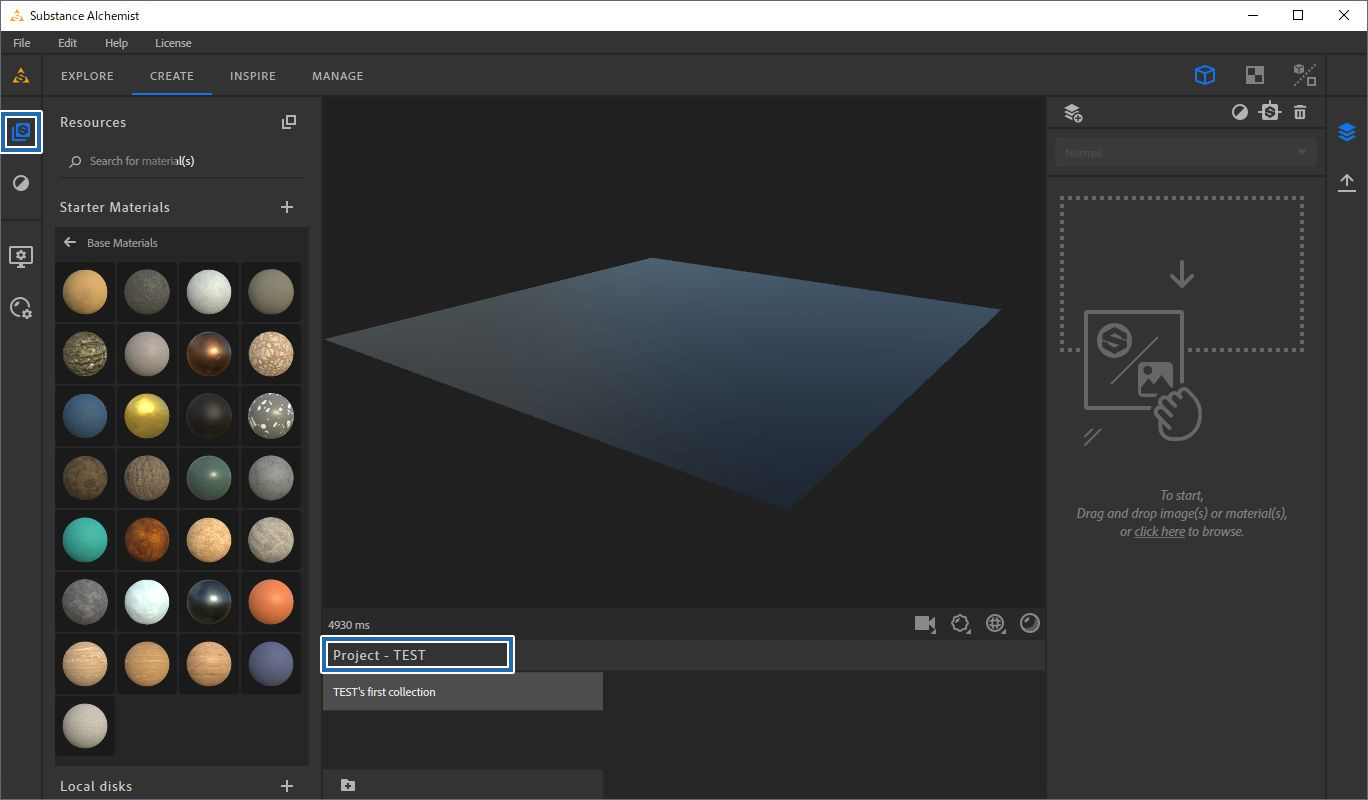
Task: Open the License menu
Action: click(x=173, y=43)
